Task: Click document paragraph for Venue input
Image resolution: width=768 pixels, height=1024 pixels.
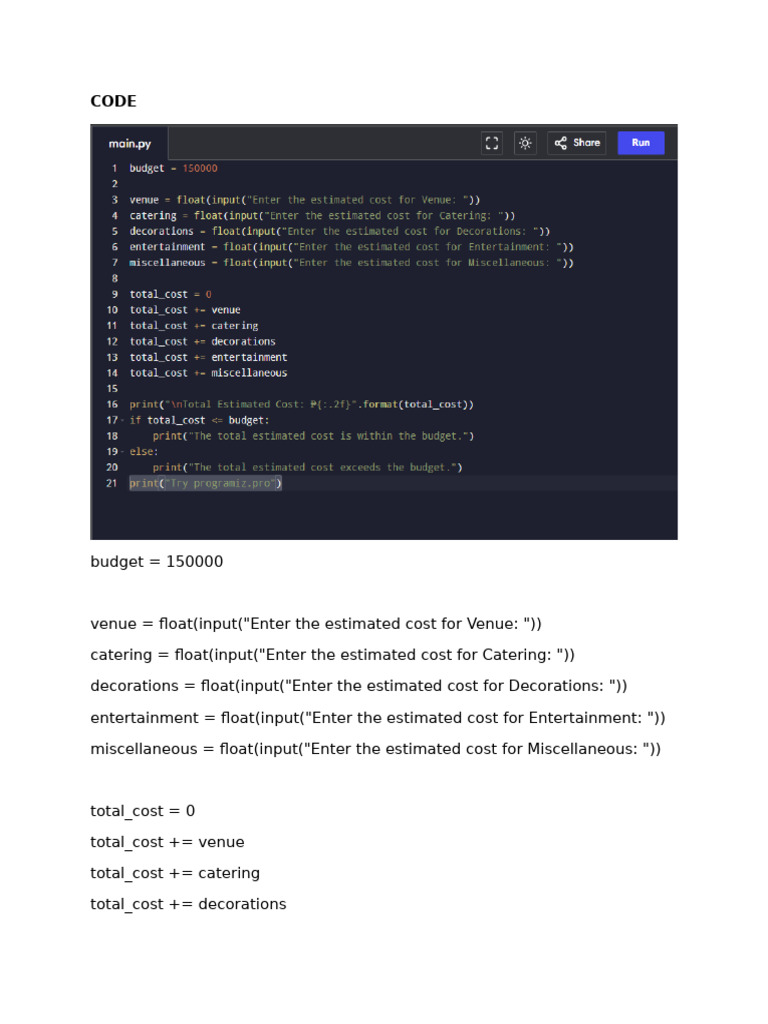Action: (316, 624)
